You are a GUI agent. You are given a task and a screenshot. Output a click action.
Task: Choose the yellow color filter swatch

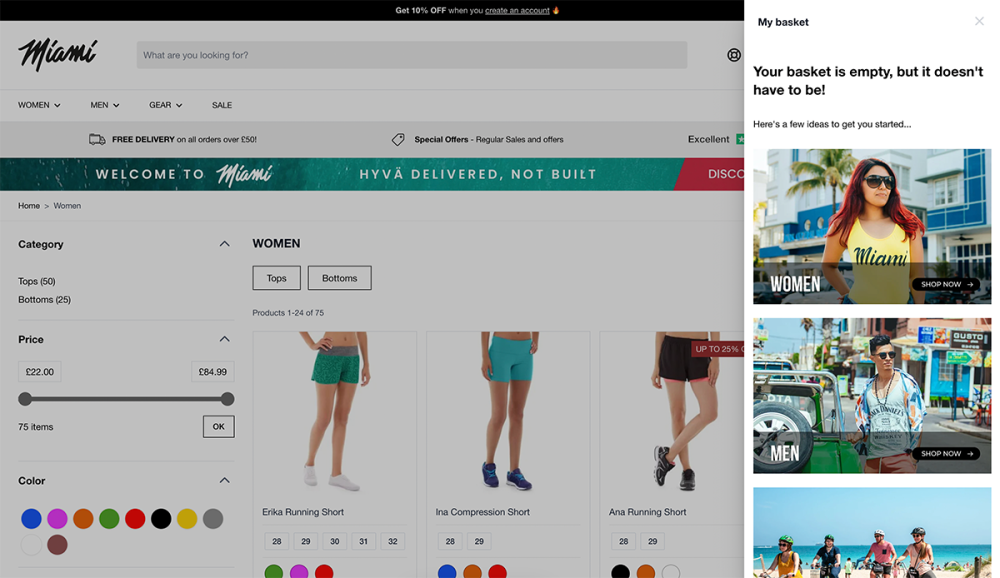pyautogui.click(x=187, y=518)
